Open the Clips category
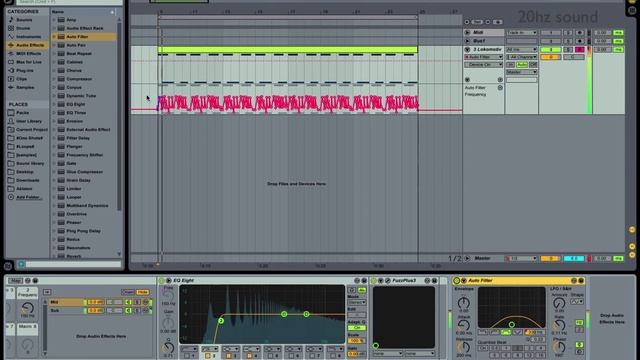This screenshot has width=640, height=360. [x=22, y=79]
